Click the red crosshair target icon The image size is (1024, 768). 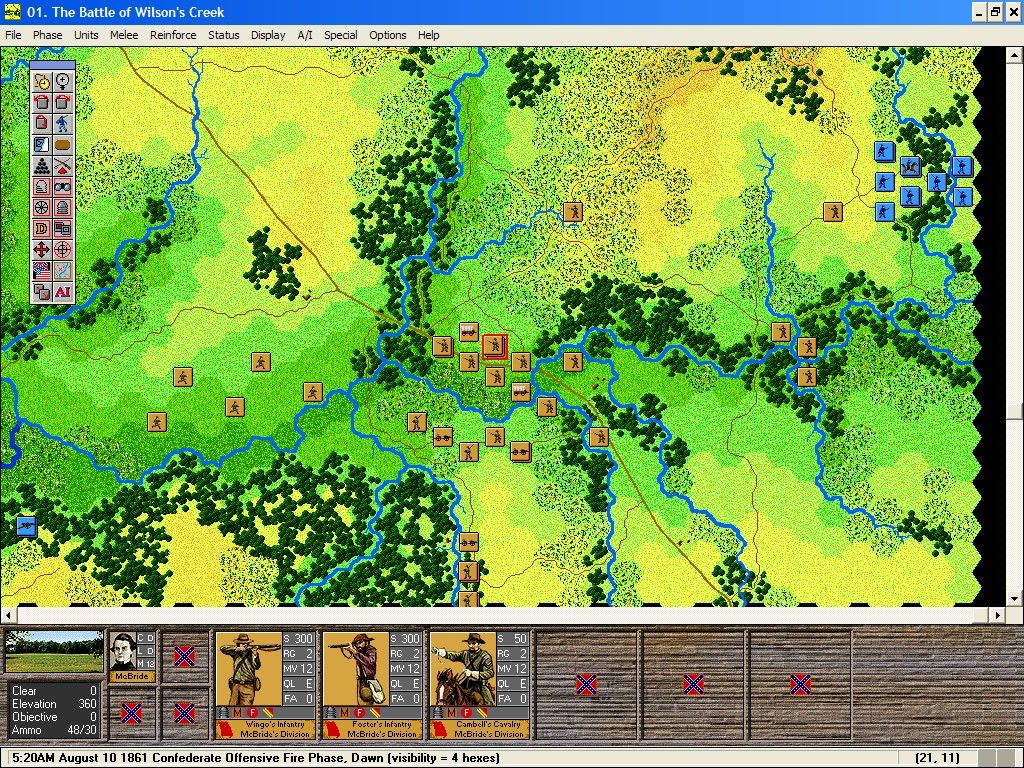pos(63,249)
